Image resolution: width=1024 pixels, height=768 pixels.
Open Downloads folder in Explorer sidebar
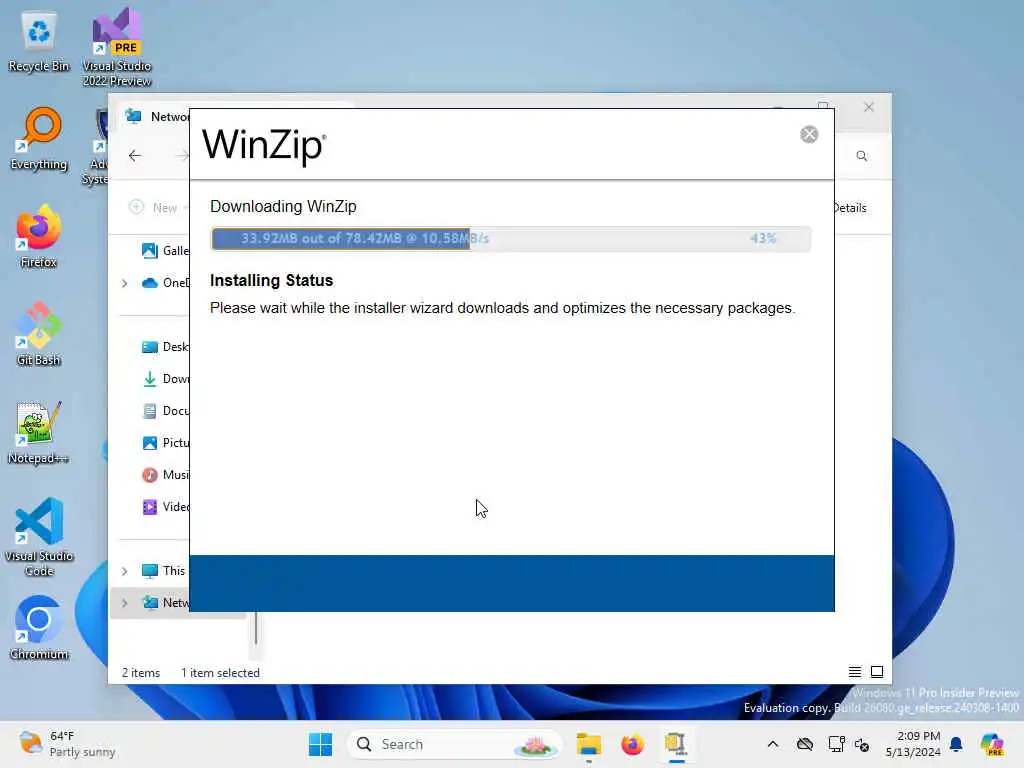tap(165, 379)
